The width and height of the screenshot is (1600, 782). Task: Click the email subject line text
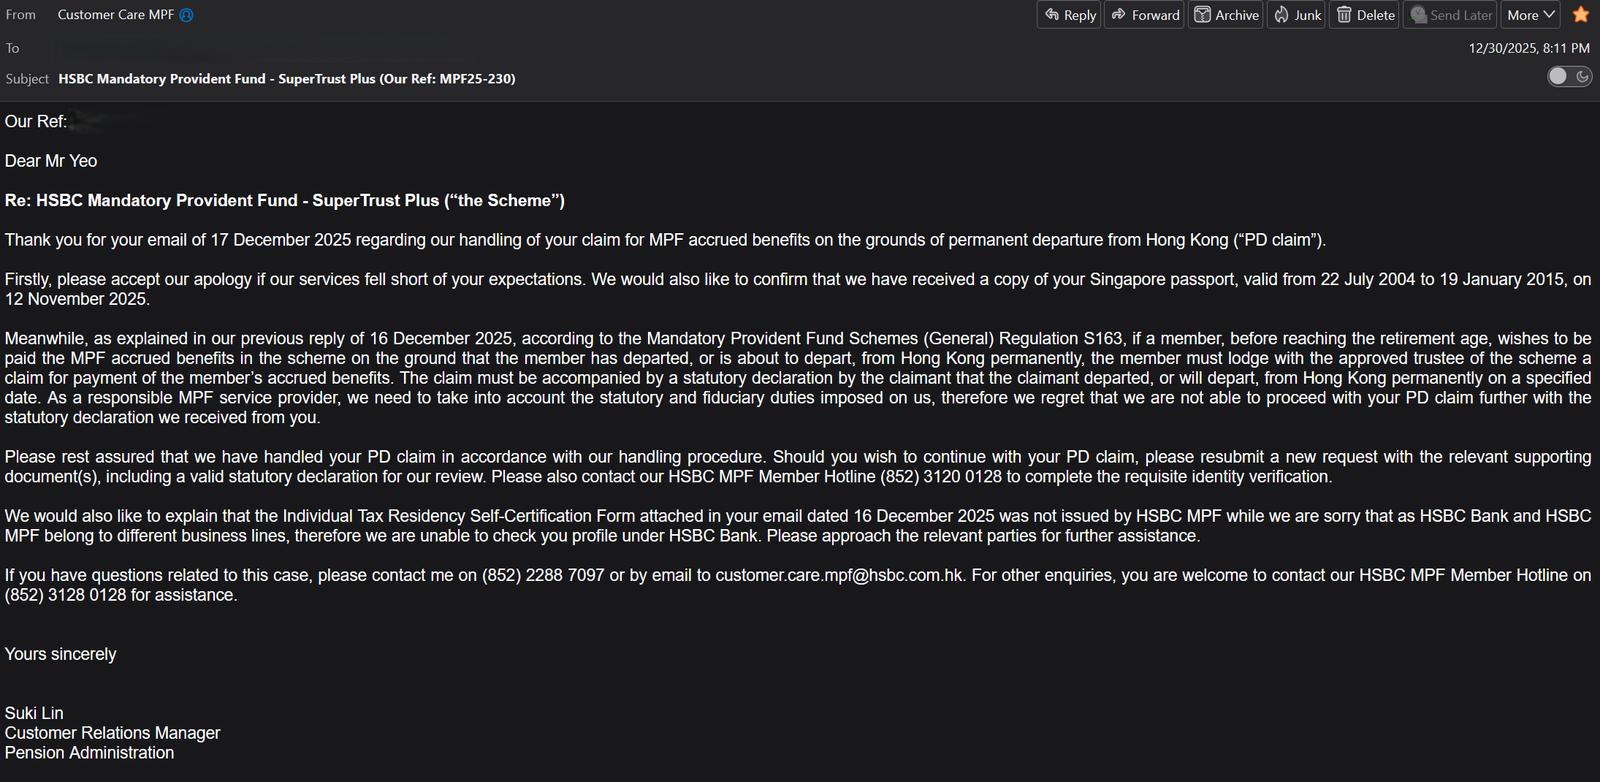(x=287, y=79)
